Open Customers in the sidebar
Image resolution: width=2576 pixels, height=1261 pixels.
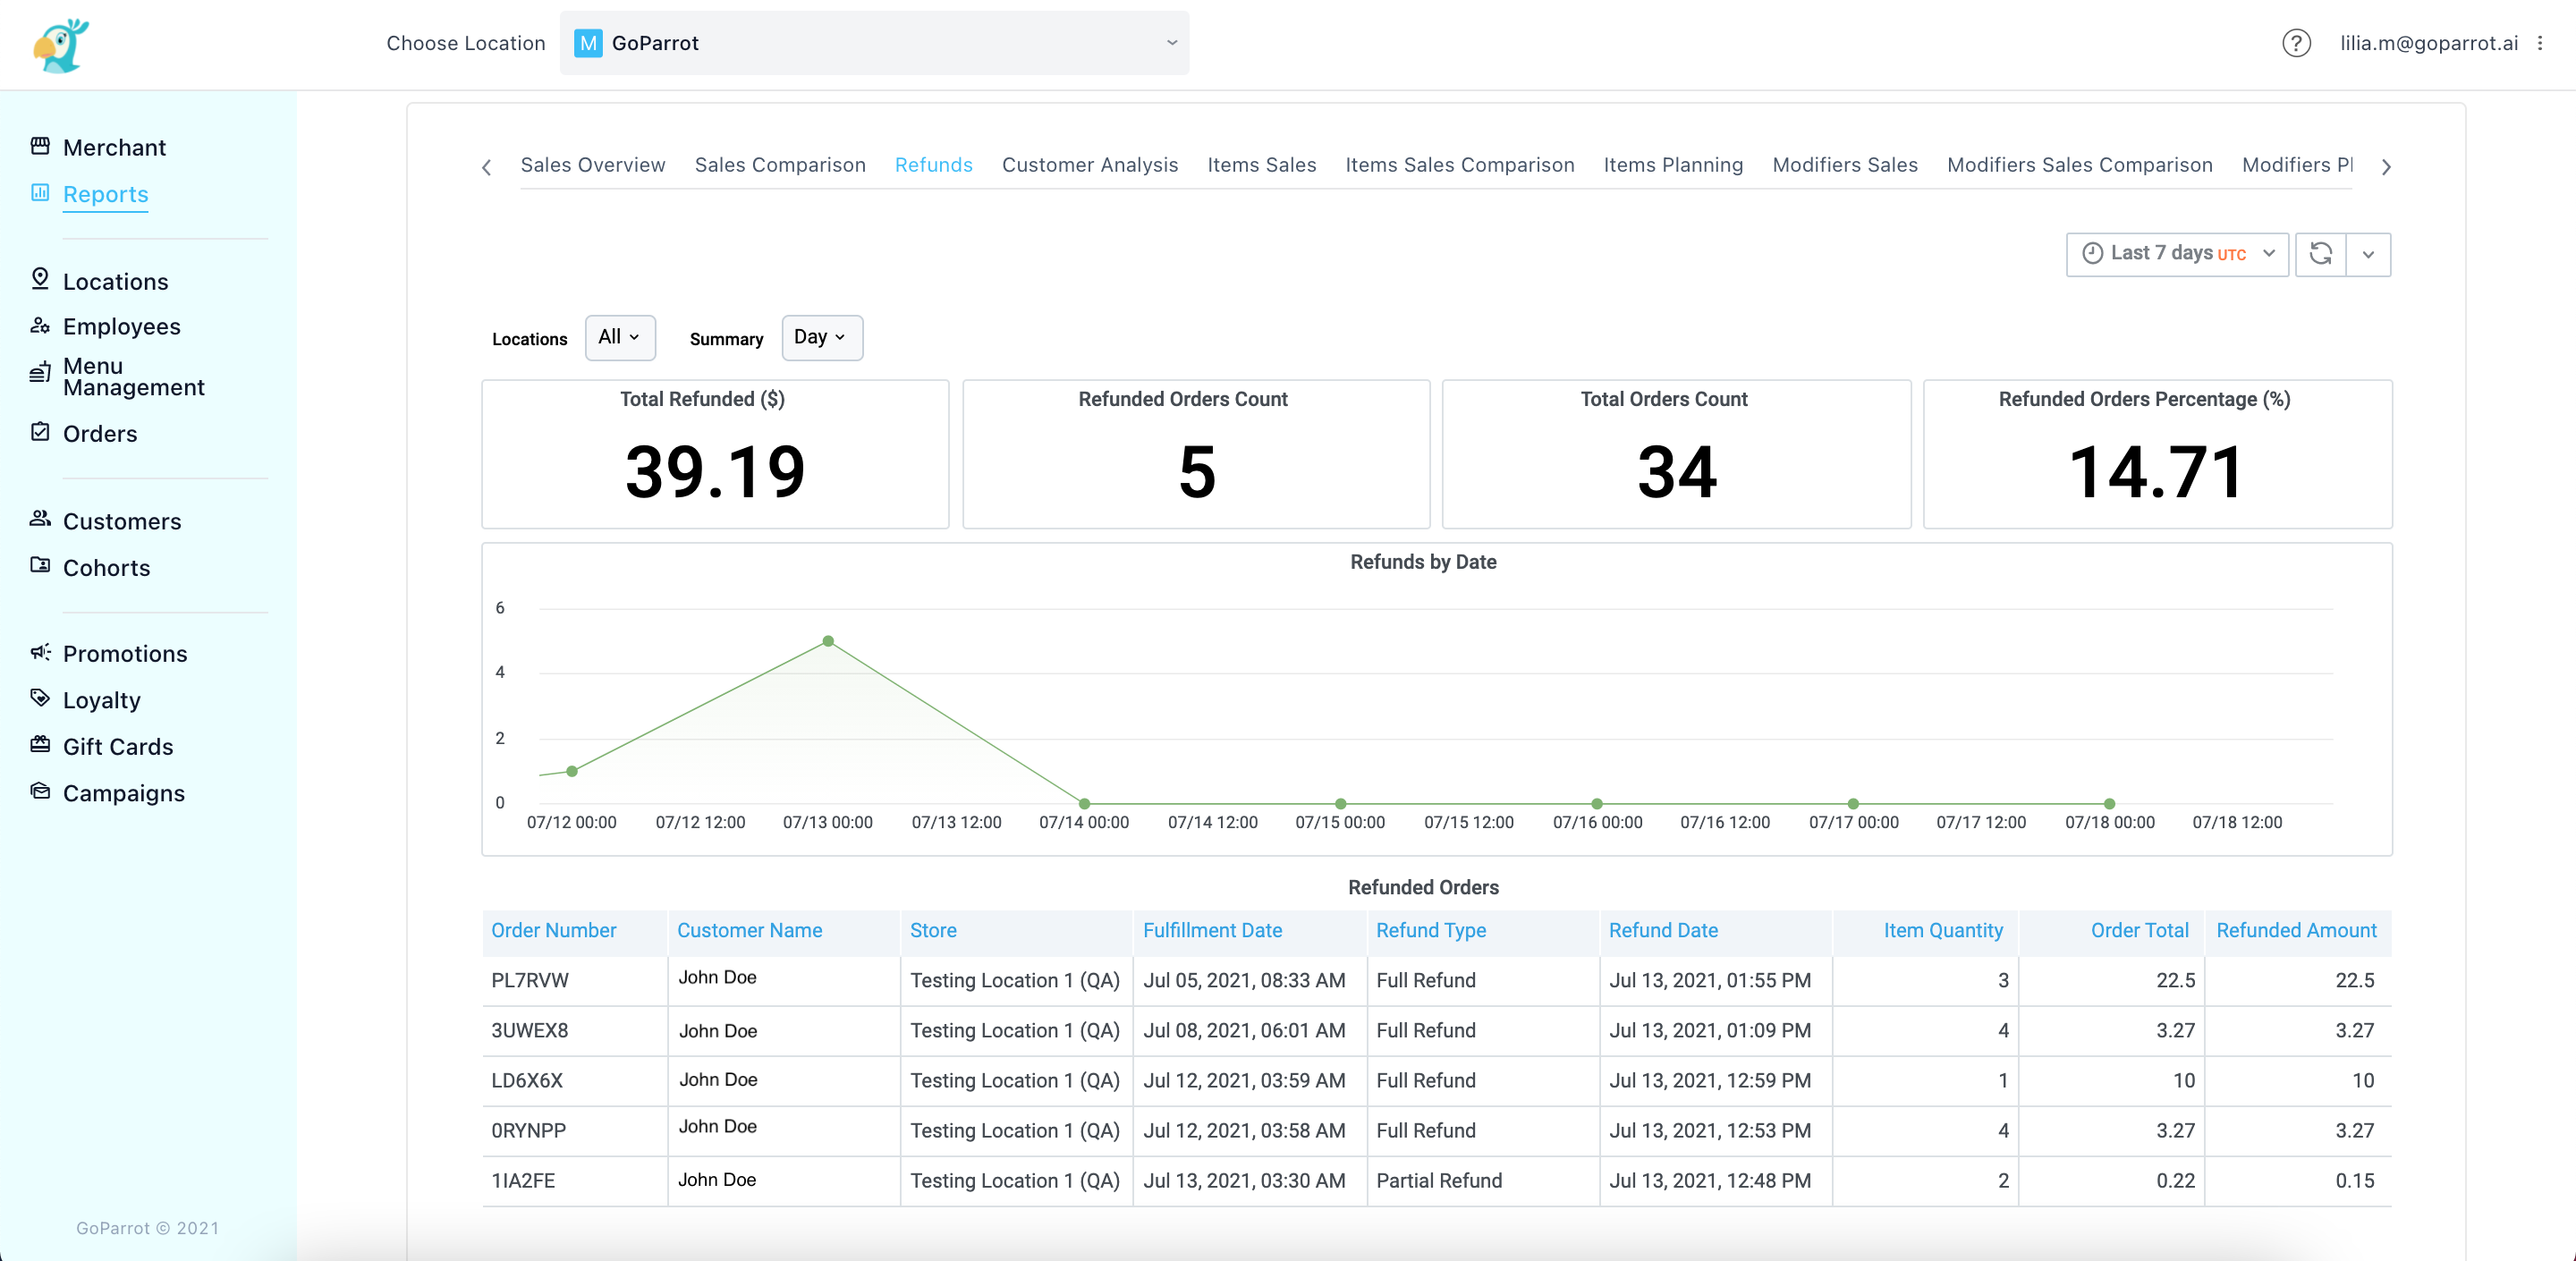pos(122,521)
